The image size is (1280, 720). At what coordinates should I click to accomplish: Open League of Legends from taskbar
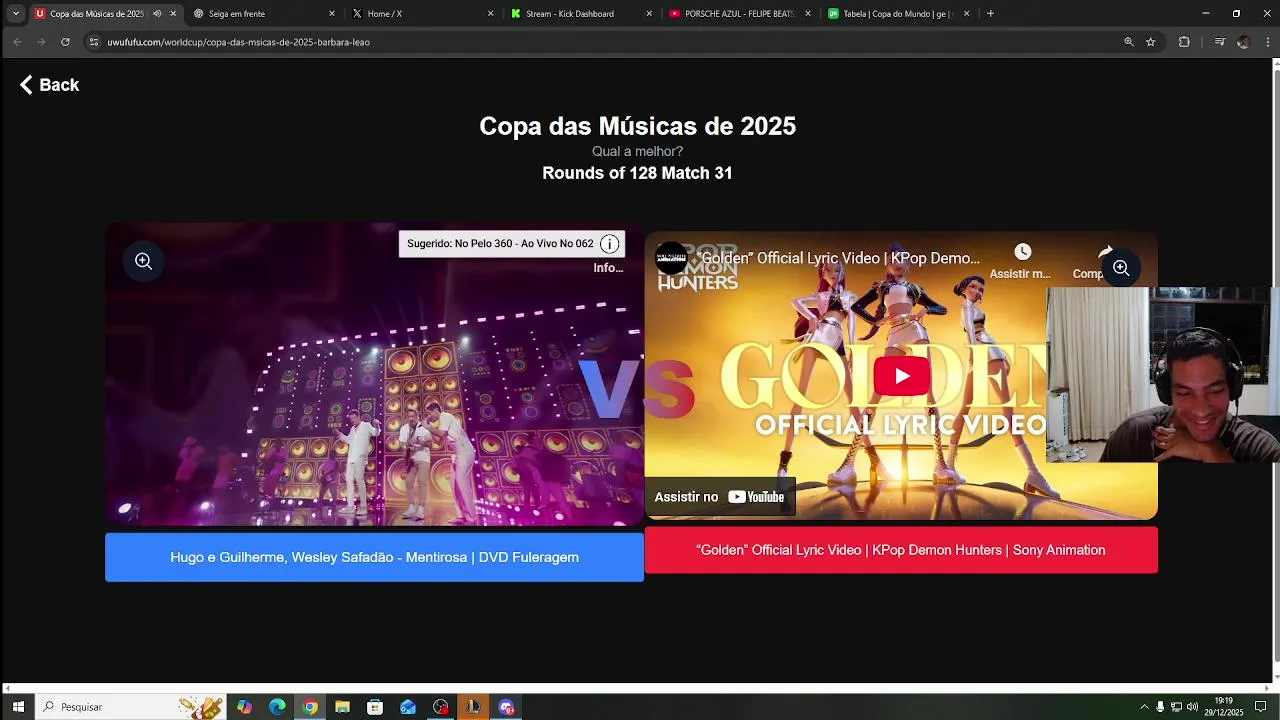(473, 707)
